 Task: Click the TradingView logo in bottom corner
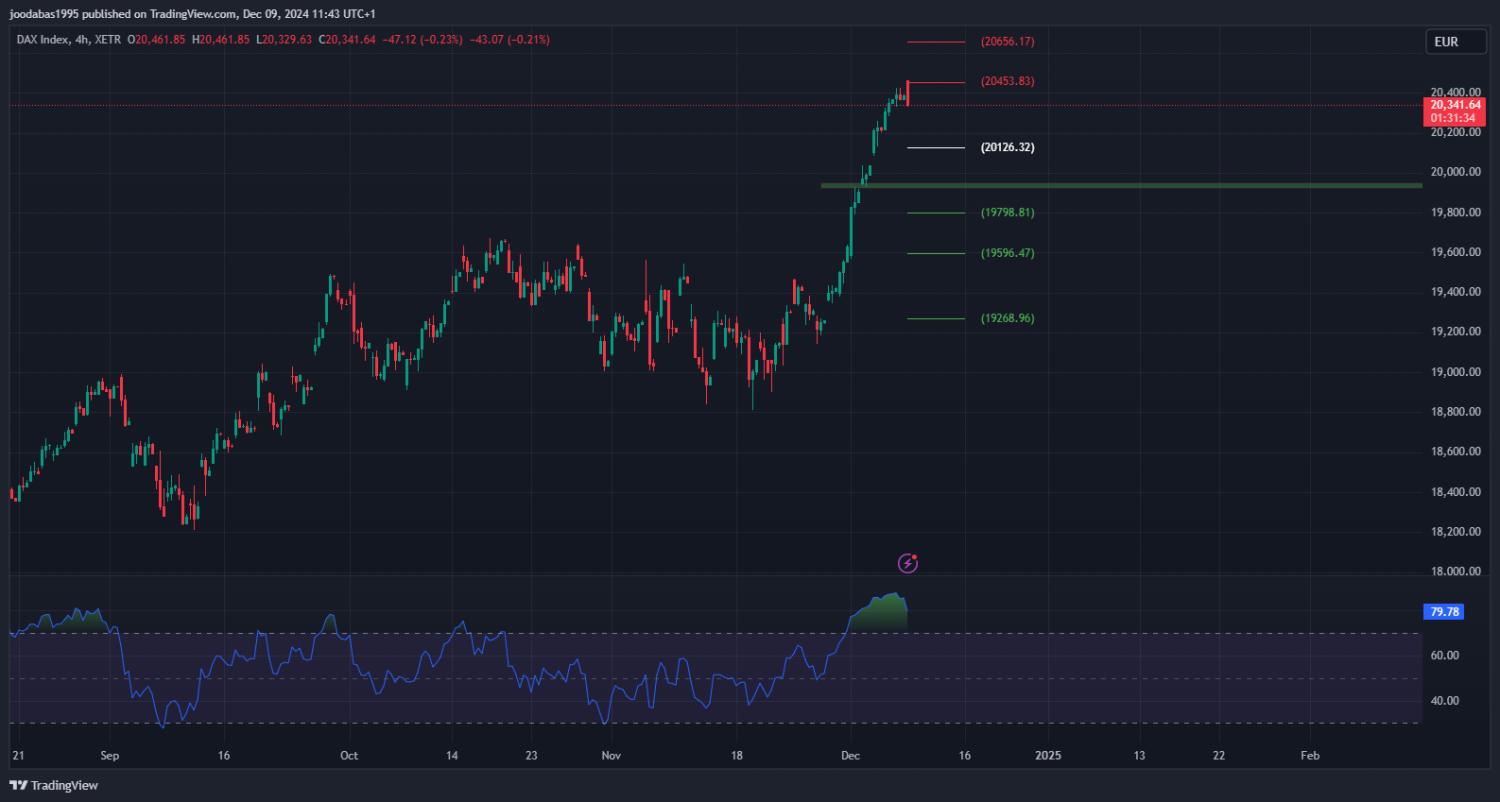[55, 785]
